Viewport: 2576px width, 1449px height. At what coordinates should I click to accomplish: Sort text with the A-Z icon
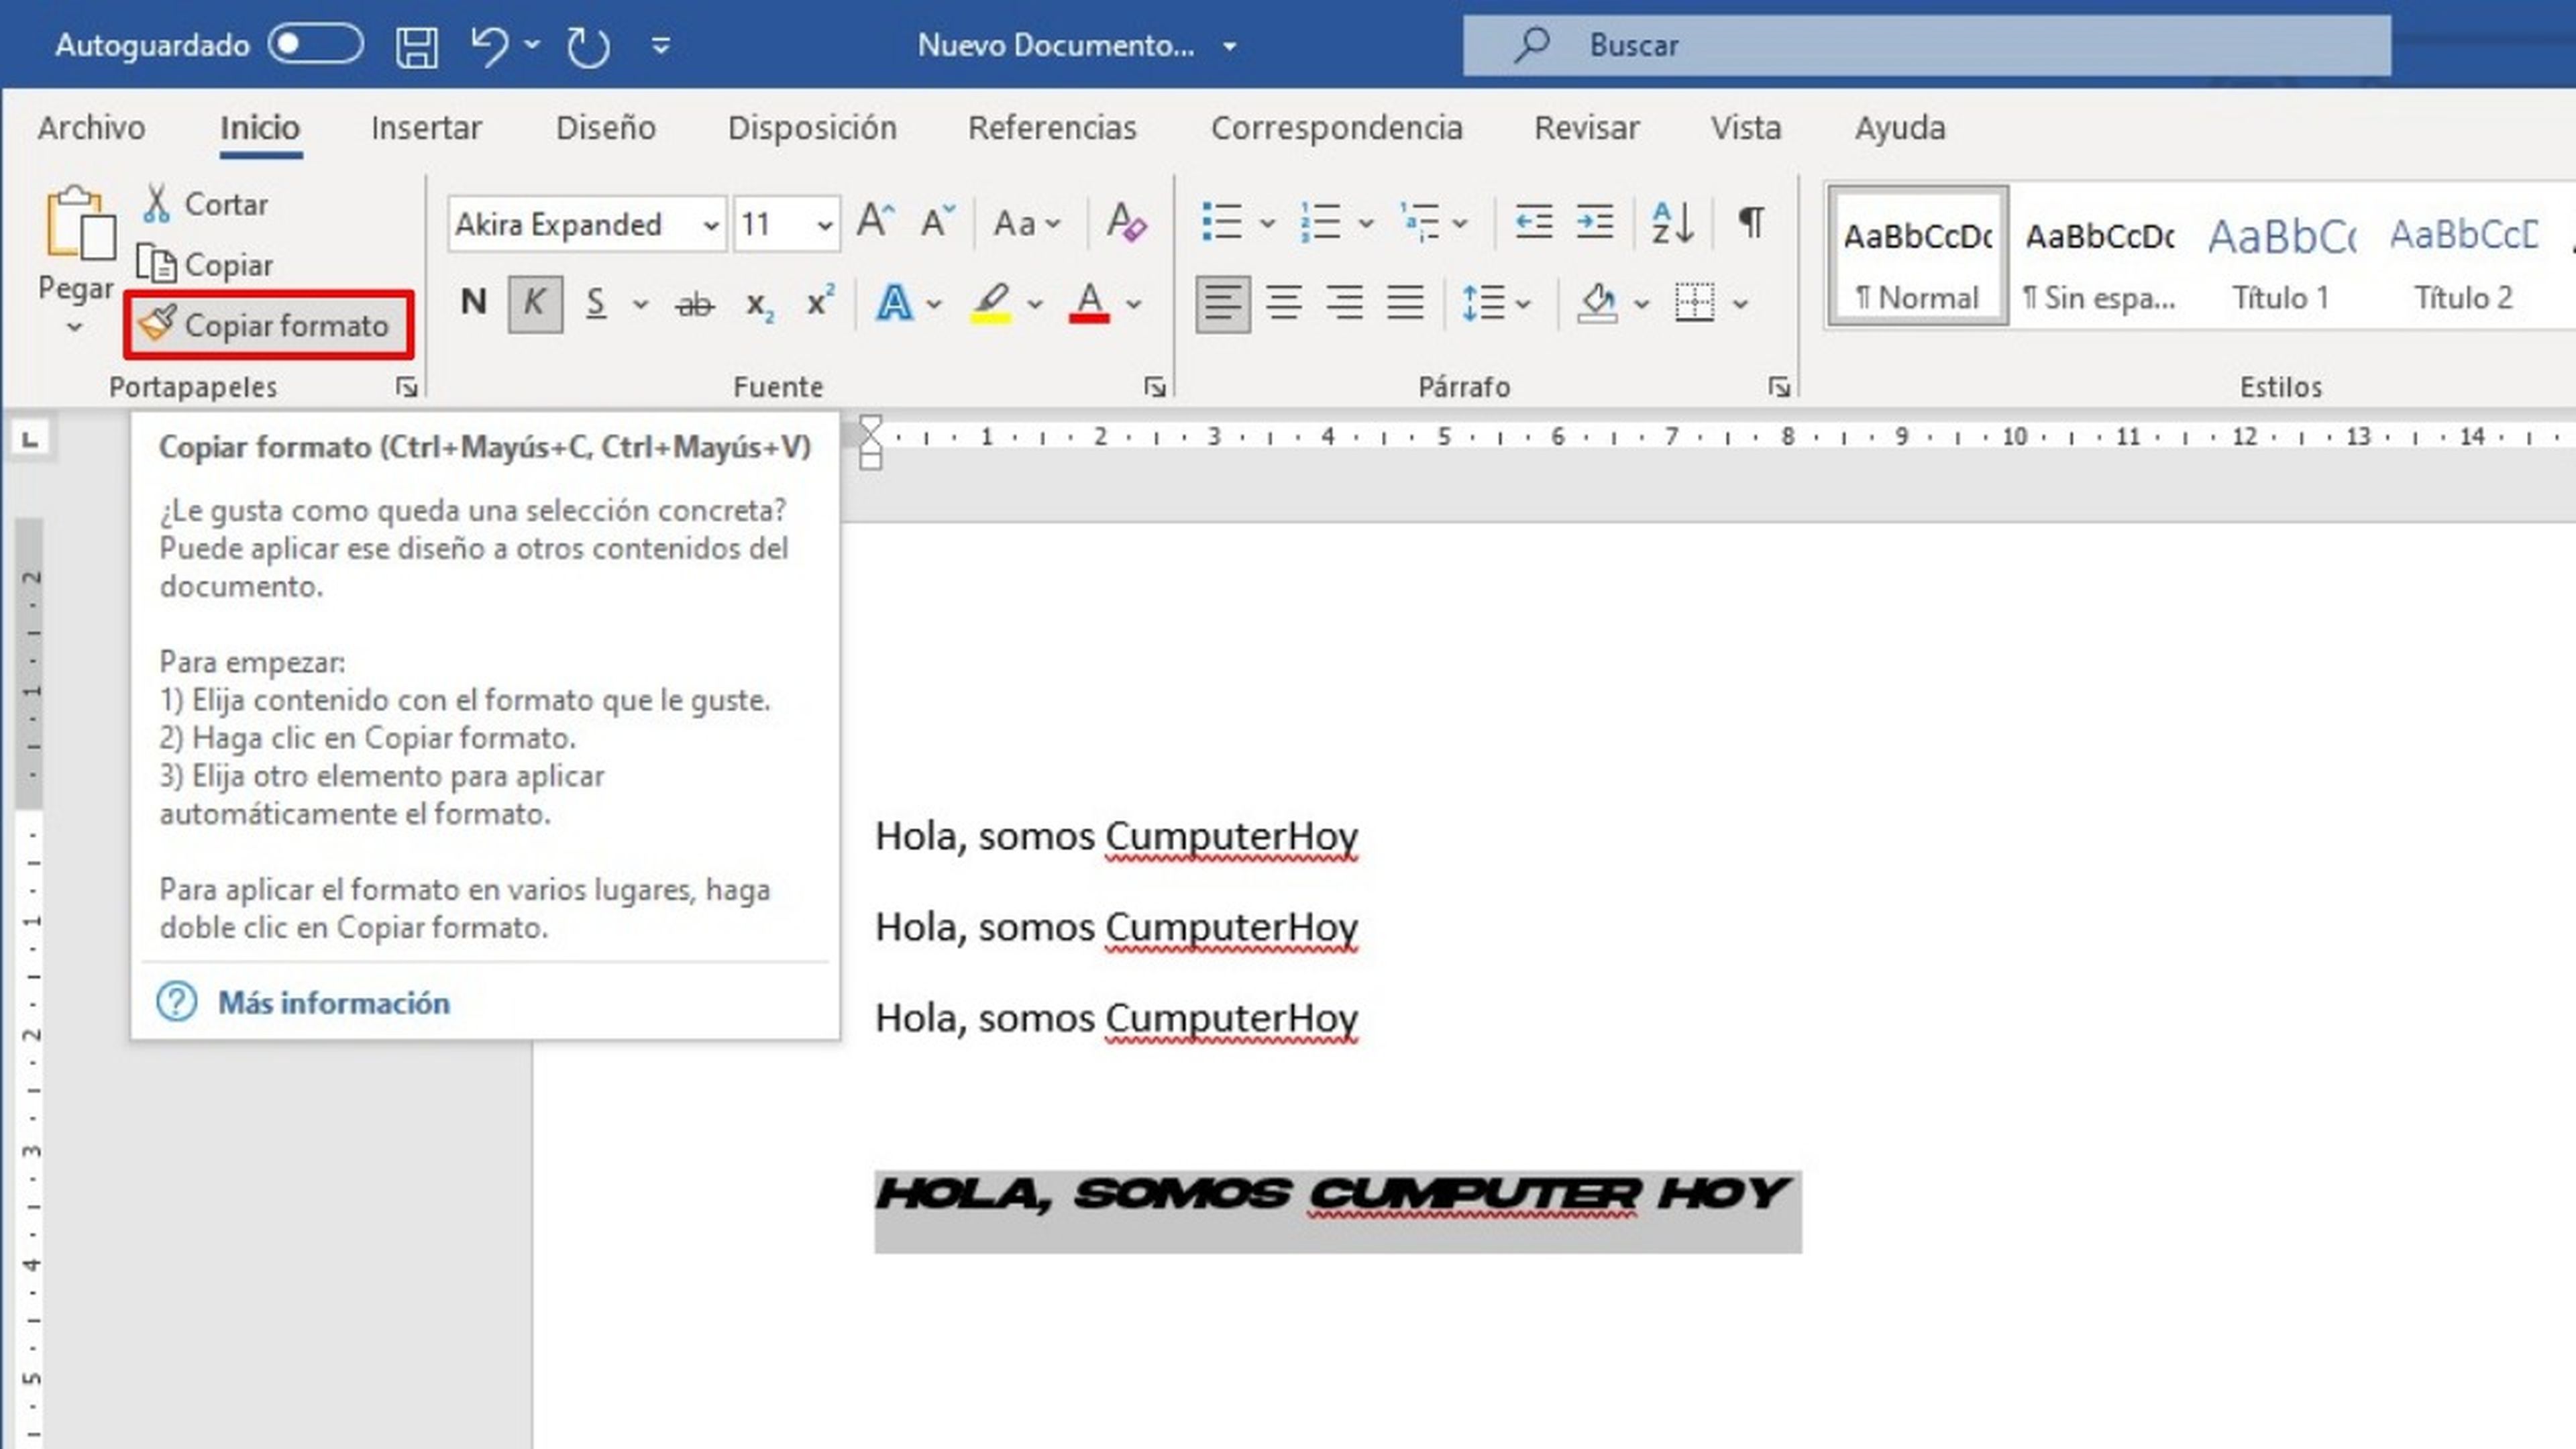pos(1672,222)
